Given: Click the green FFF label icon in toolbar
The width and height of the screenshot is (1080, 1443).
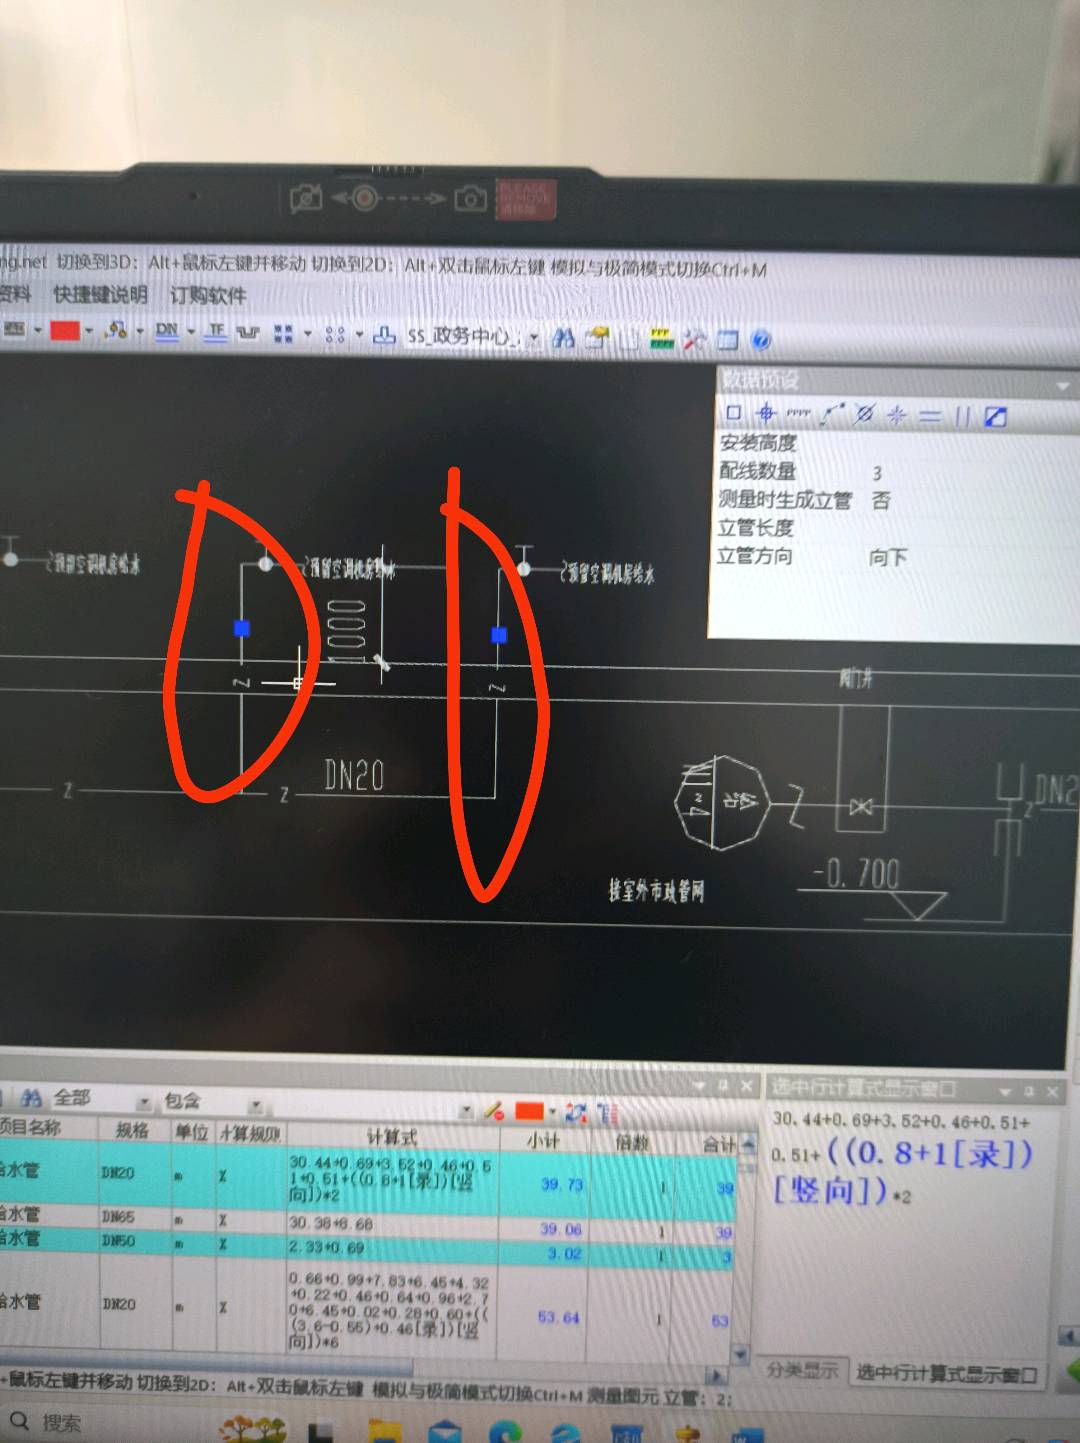Looking at the screenshot, I should (x=662, y=339).
